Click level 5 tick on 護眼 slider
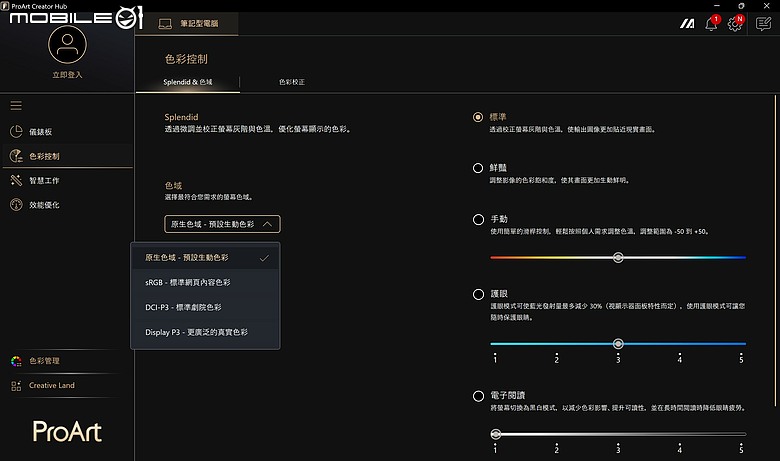The width and height of the screenshot is (780, 461). pos(741,358)
